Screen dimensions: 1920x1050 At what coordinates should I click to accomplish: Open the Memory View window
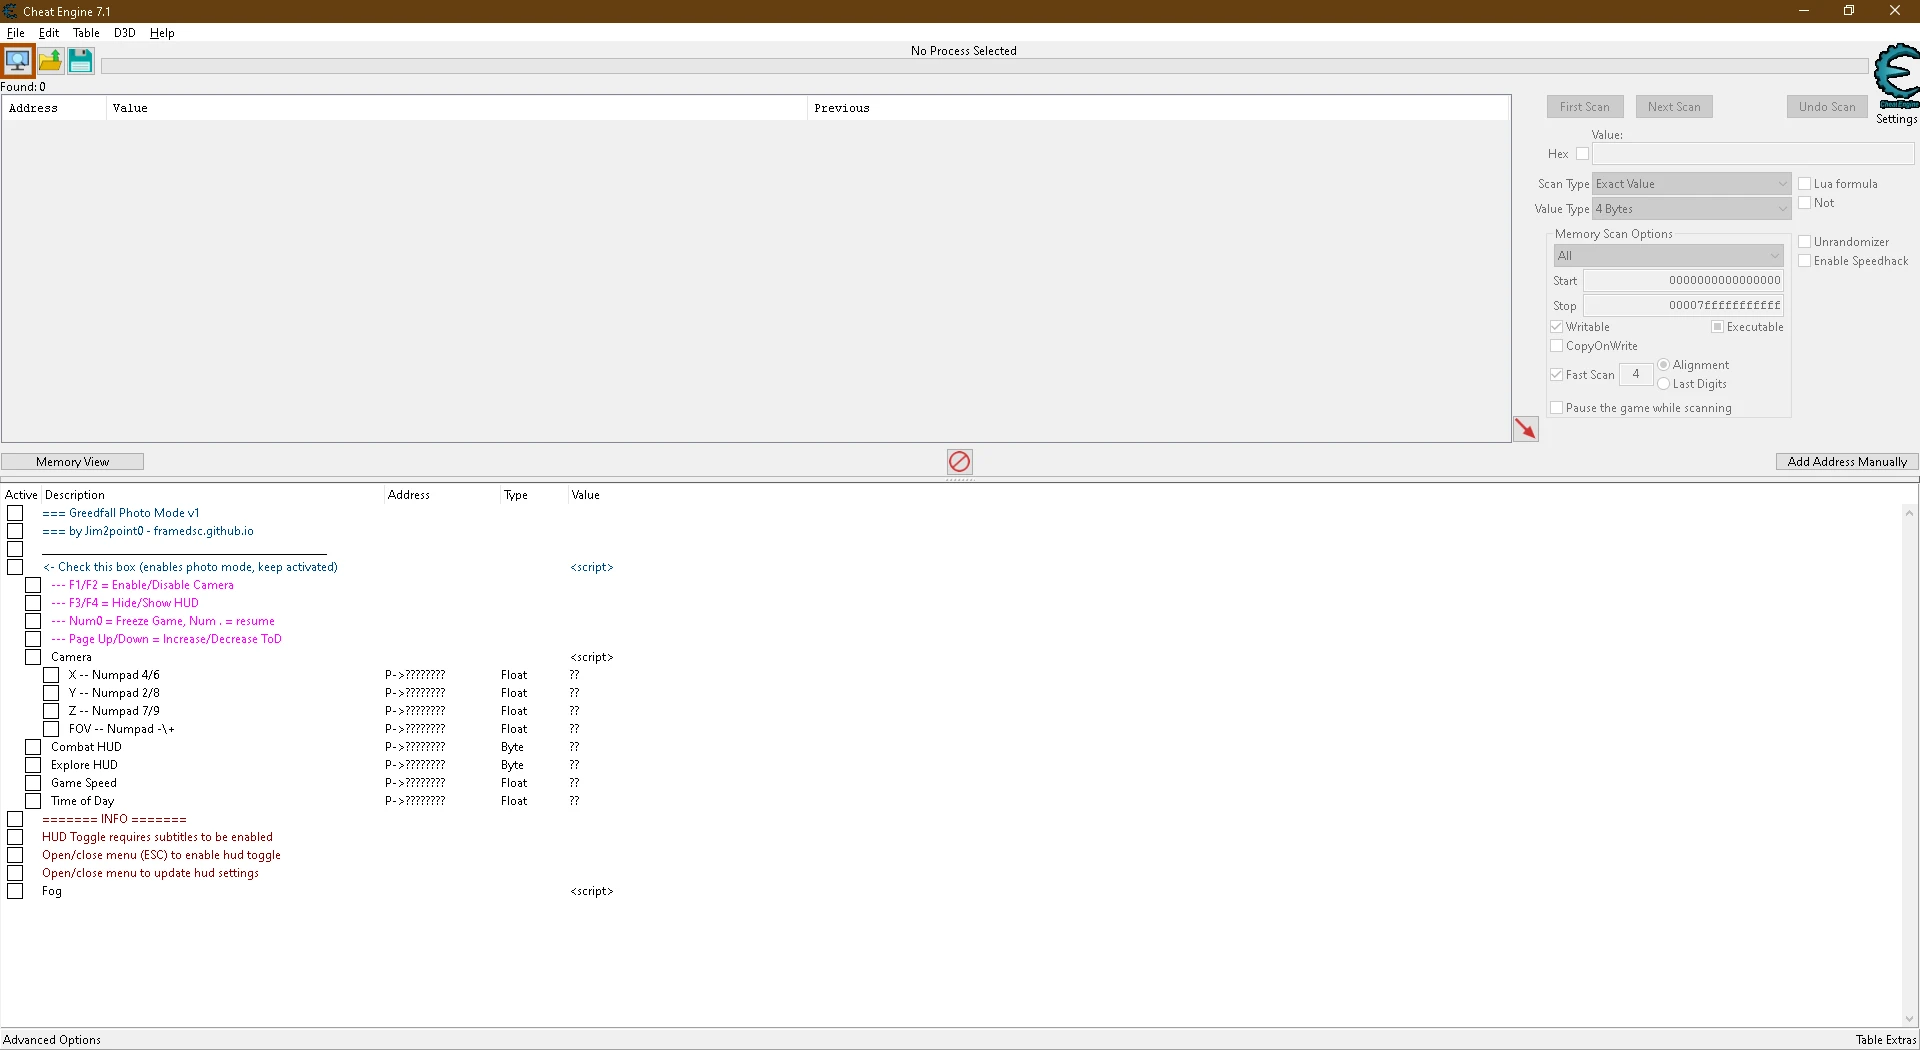coord(72,462)
